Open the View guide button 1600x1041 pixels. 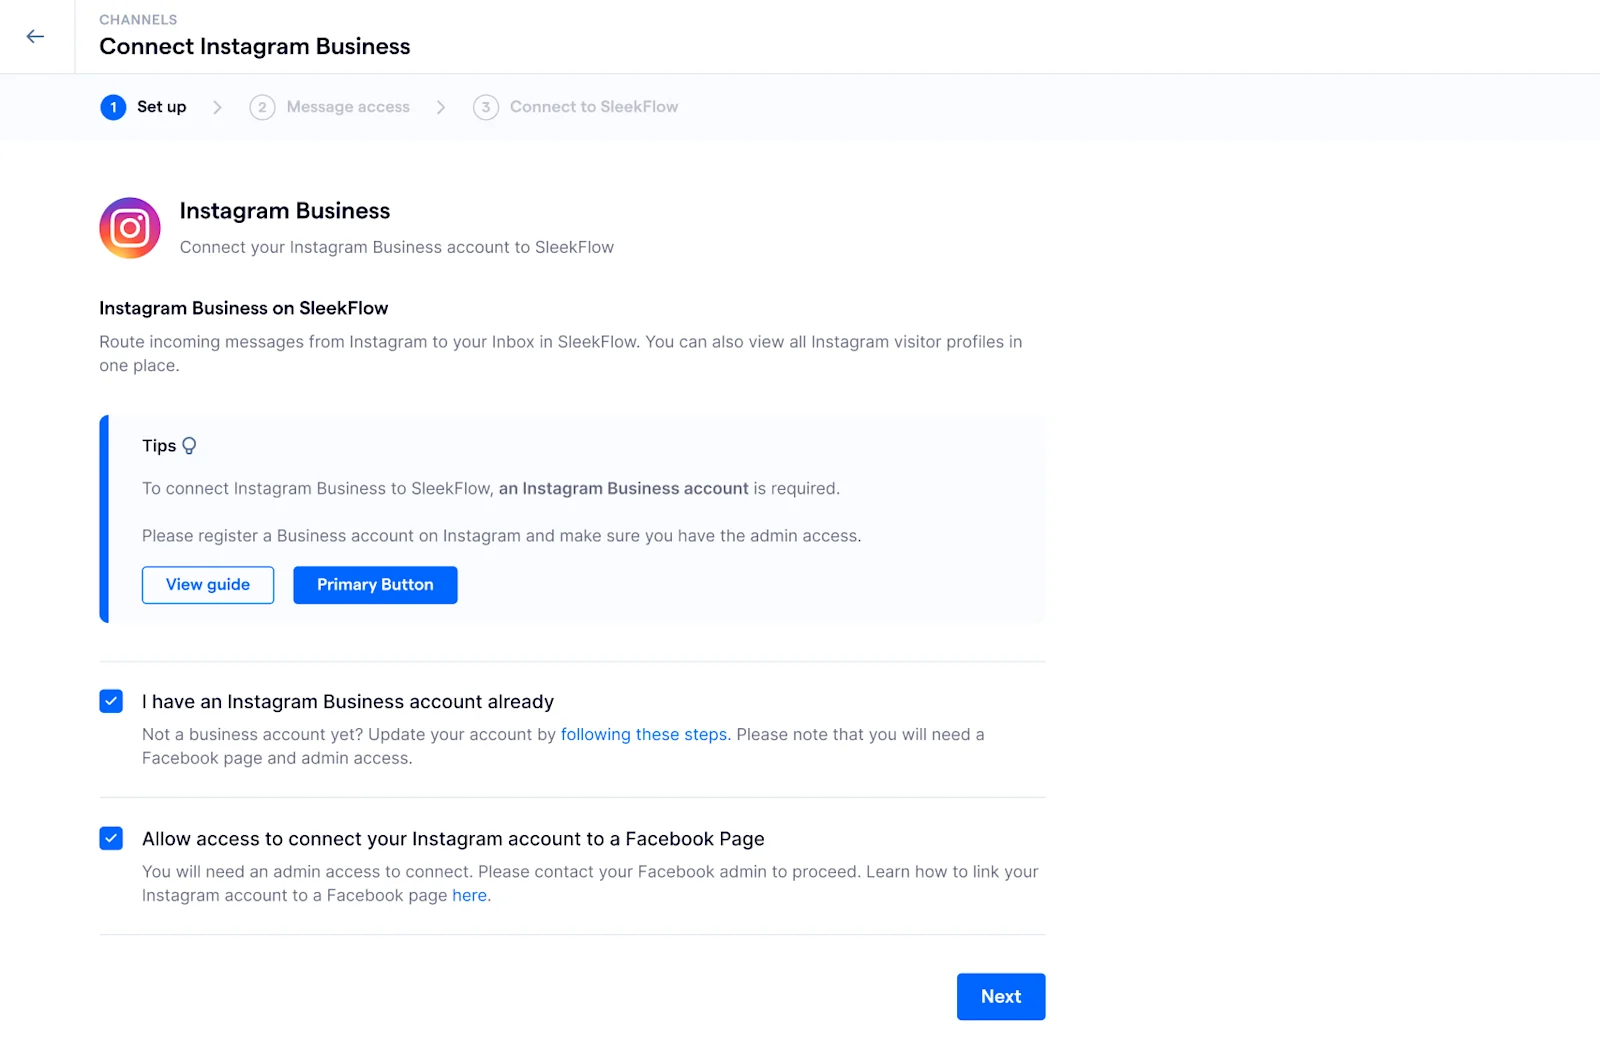tap(208, 585)
